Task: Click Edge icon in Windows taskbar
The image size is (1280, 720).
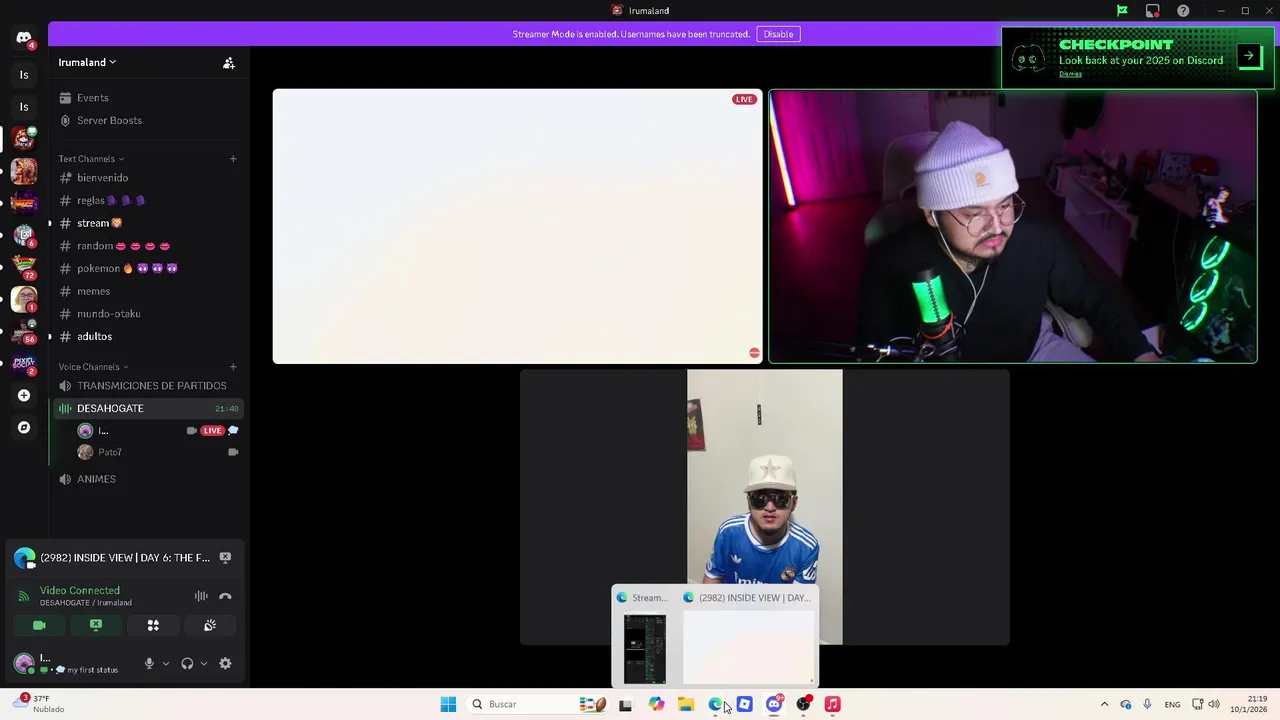Action: (716, 704)
